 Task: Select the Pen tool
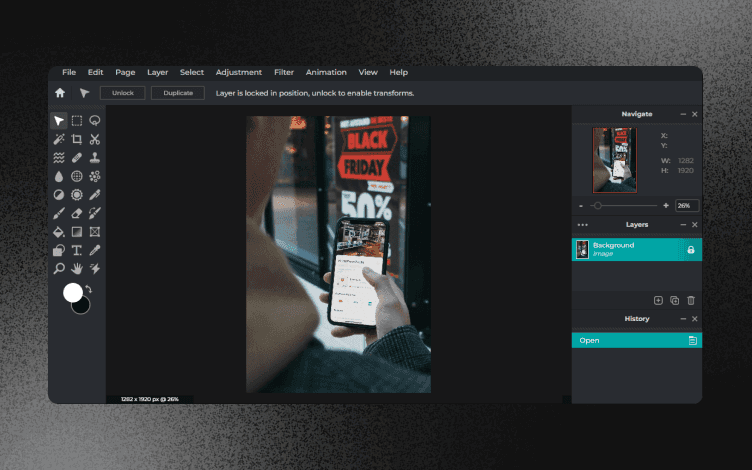pos(95,195)
